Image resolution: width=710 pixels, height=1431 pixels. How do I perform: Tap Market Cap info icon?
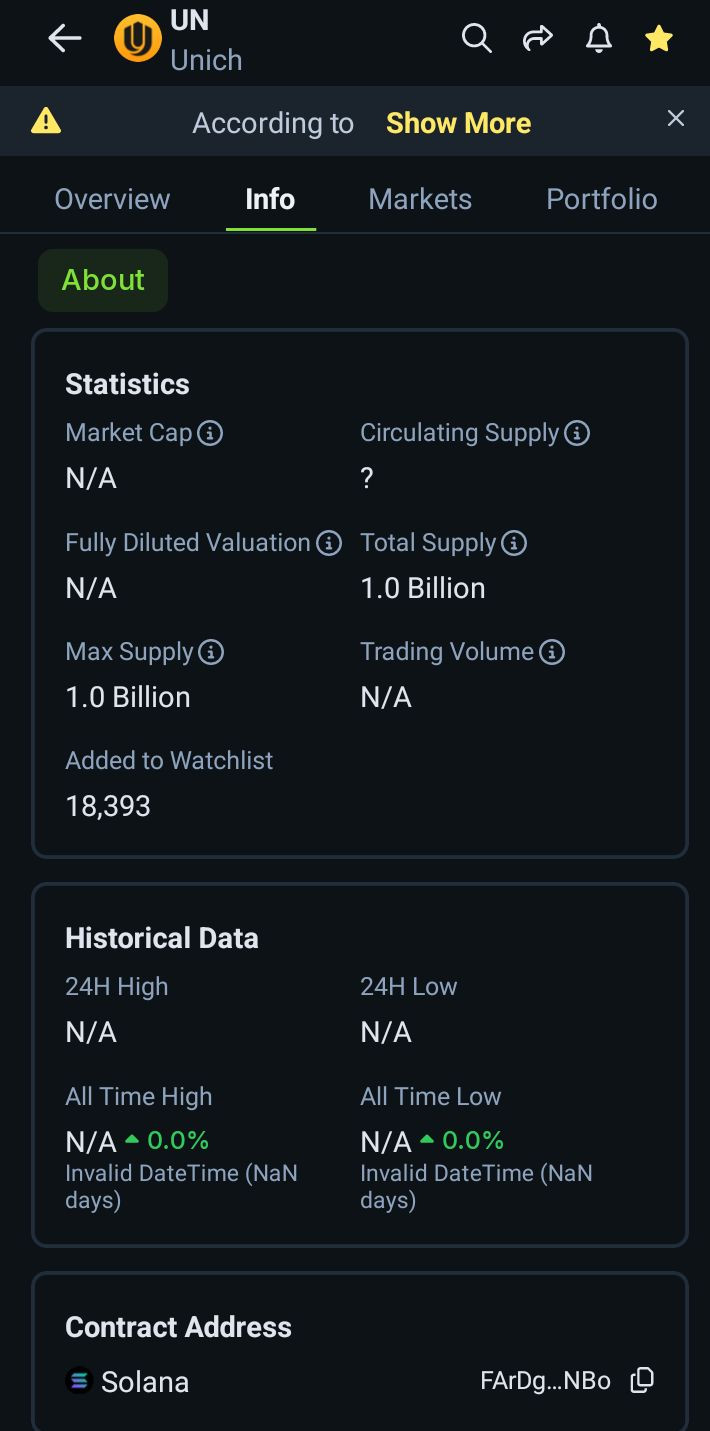coord(210,433)
